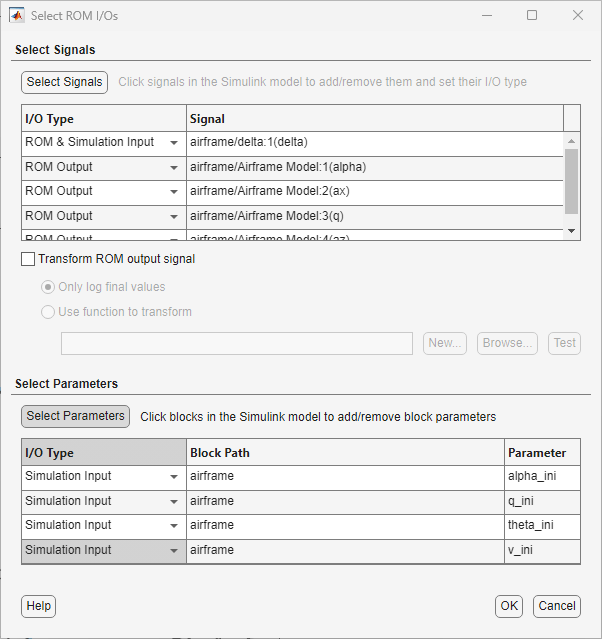Image resolution: width=602 pixels, height=639 pixels.
Task: Click the Select Parameters button
Action: click(x=75, y=416)
